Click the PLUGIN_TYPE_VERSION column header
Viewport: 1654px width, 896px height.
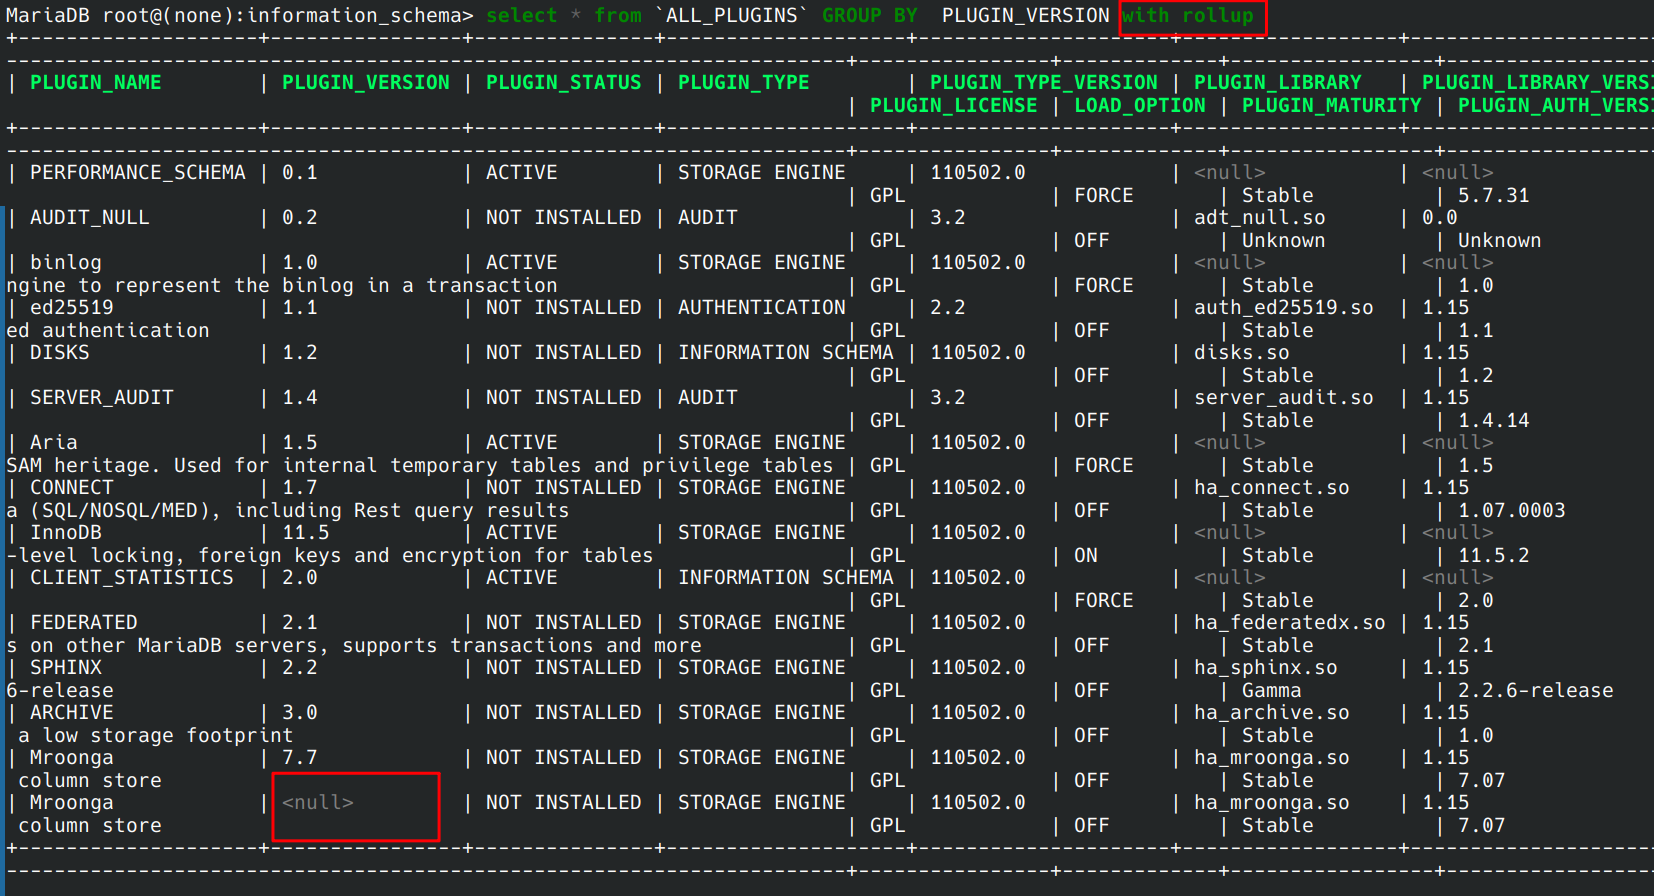coord(1044,83)
